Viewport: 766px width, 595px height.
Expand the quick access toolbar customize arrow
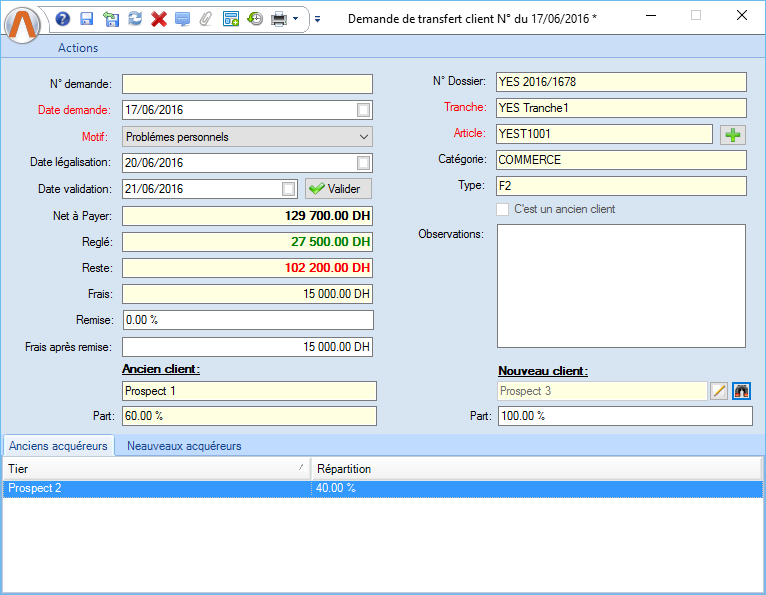(317, 19)
